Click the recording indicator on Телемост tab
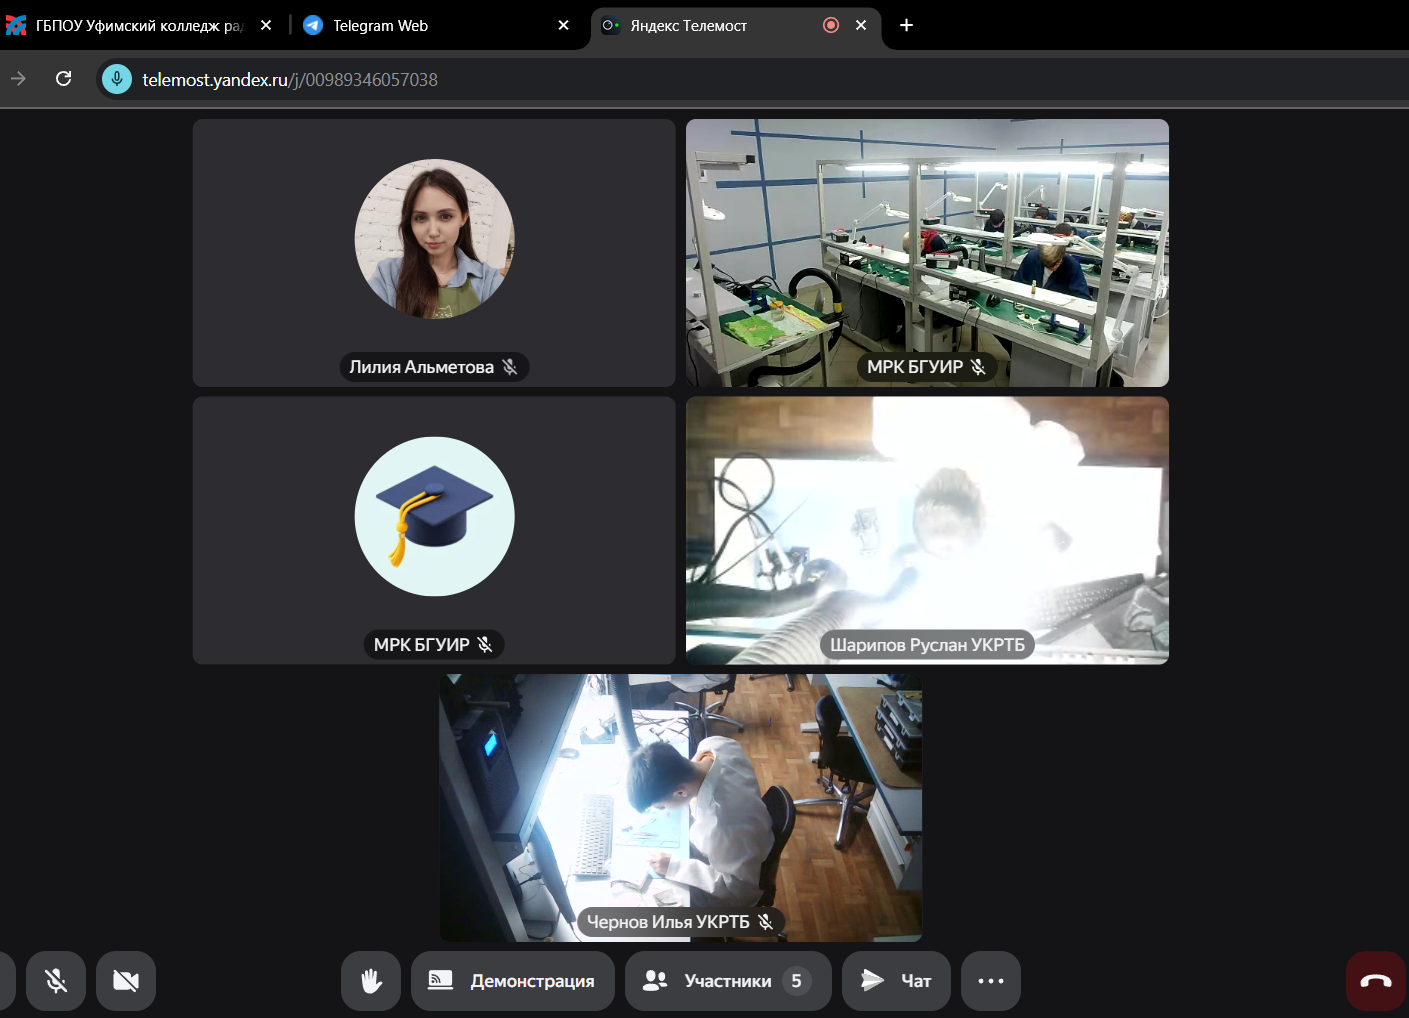This screenshot has height=1018, width=1409. pyautogui.click(x=831, y=25)
